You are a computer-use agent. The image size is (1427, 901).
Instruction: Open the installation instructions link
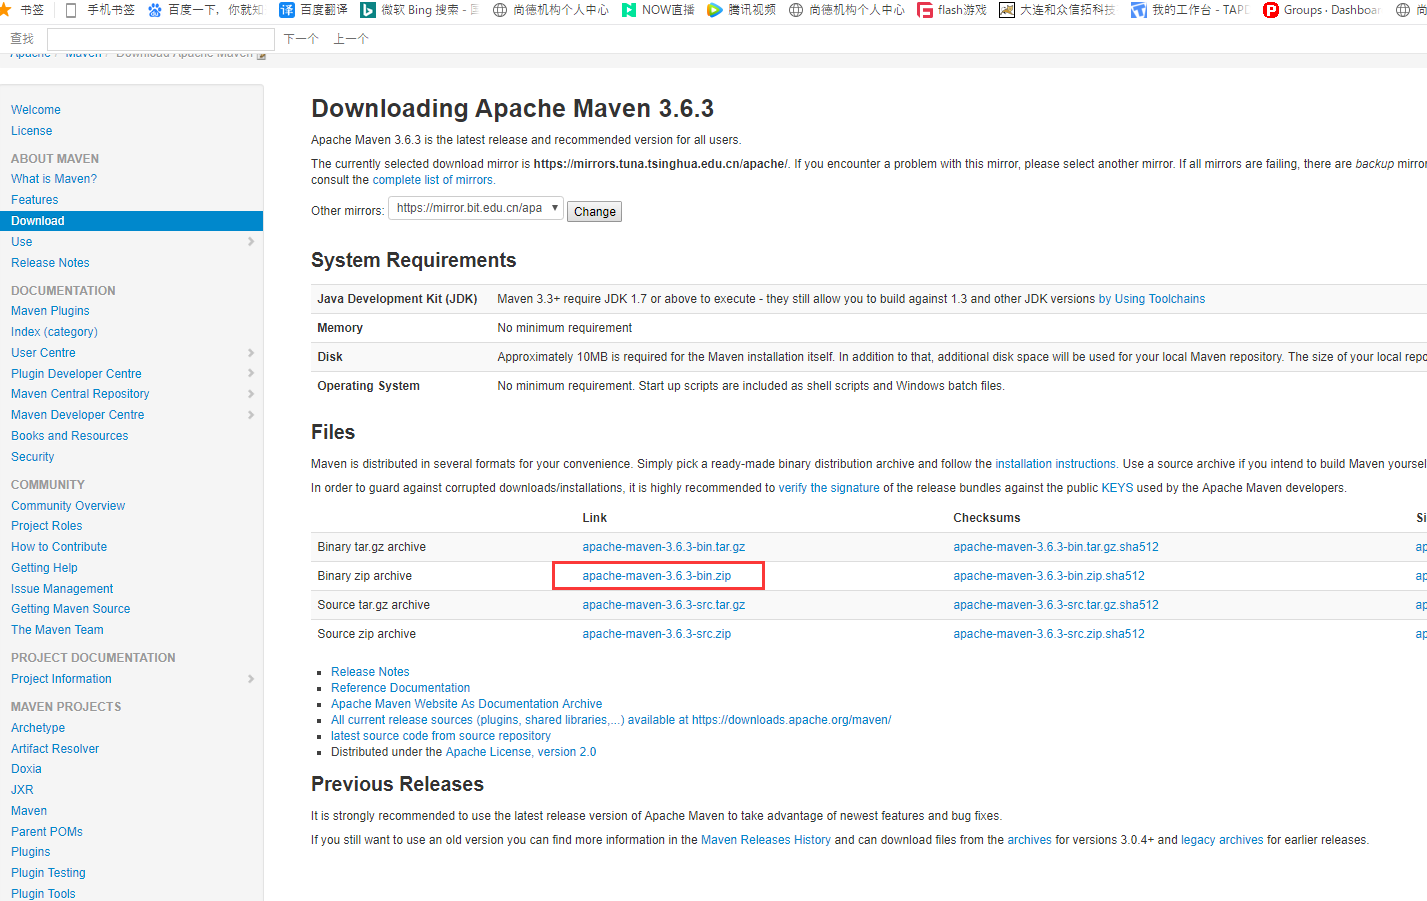click(1055, 464)
